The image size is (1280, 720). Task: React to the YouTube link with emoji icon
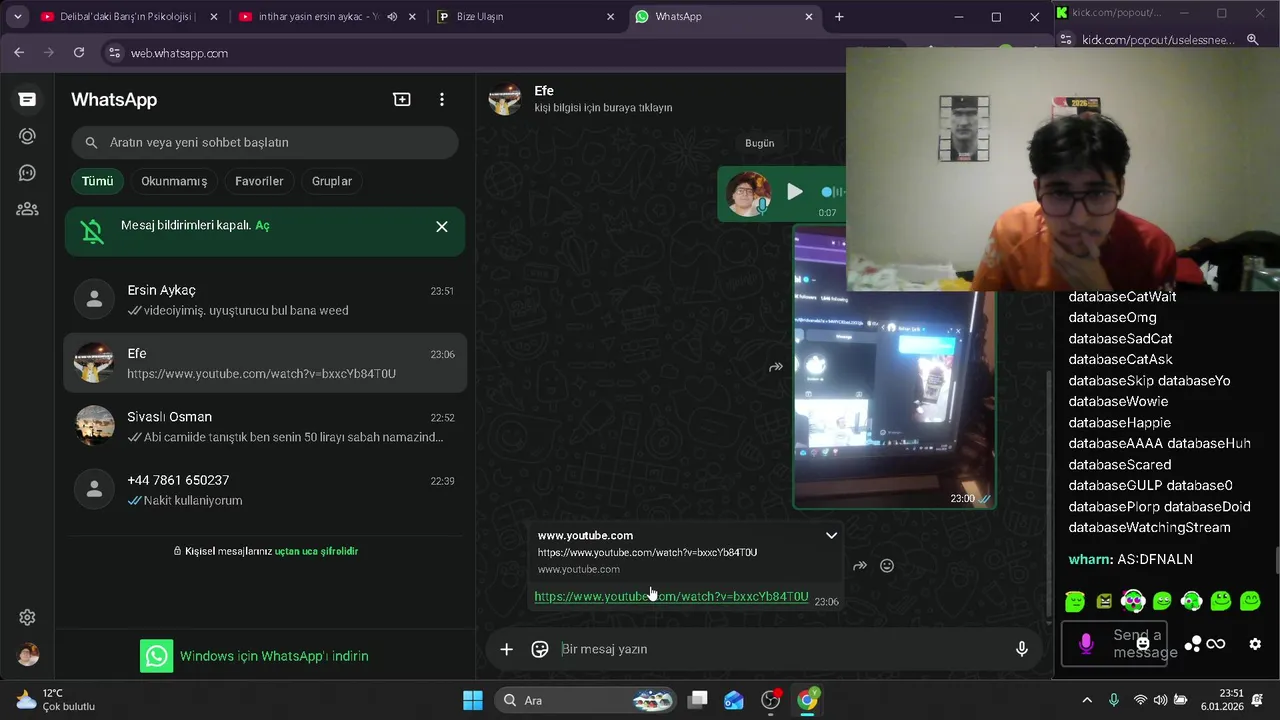[887, 566]
